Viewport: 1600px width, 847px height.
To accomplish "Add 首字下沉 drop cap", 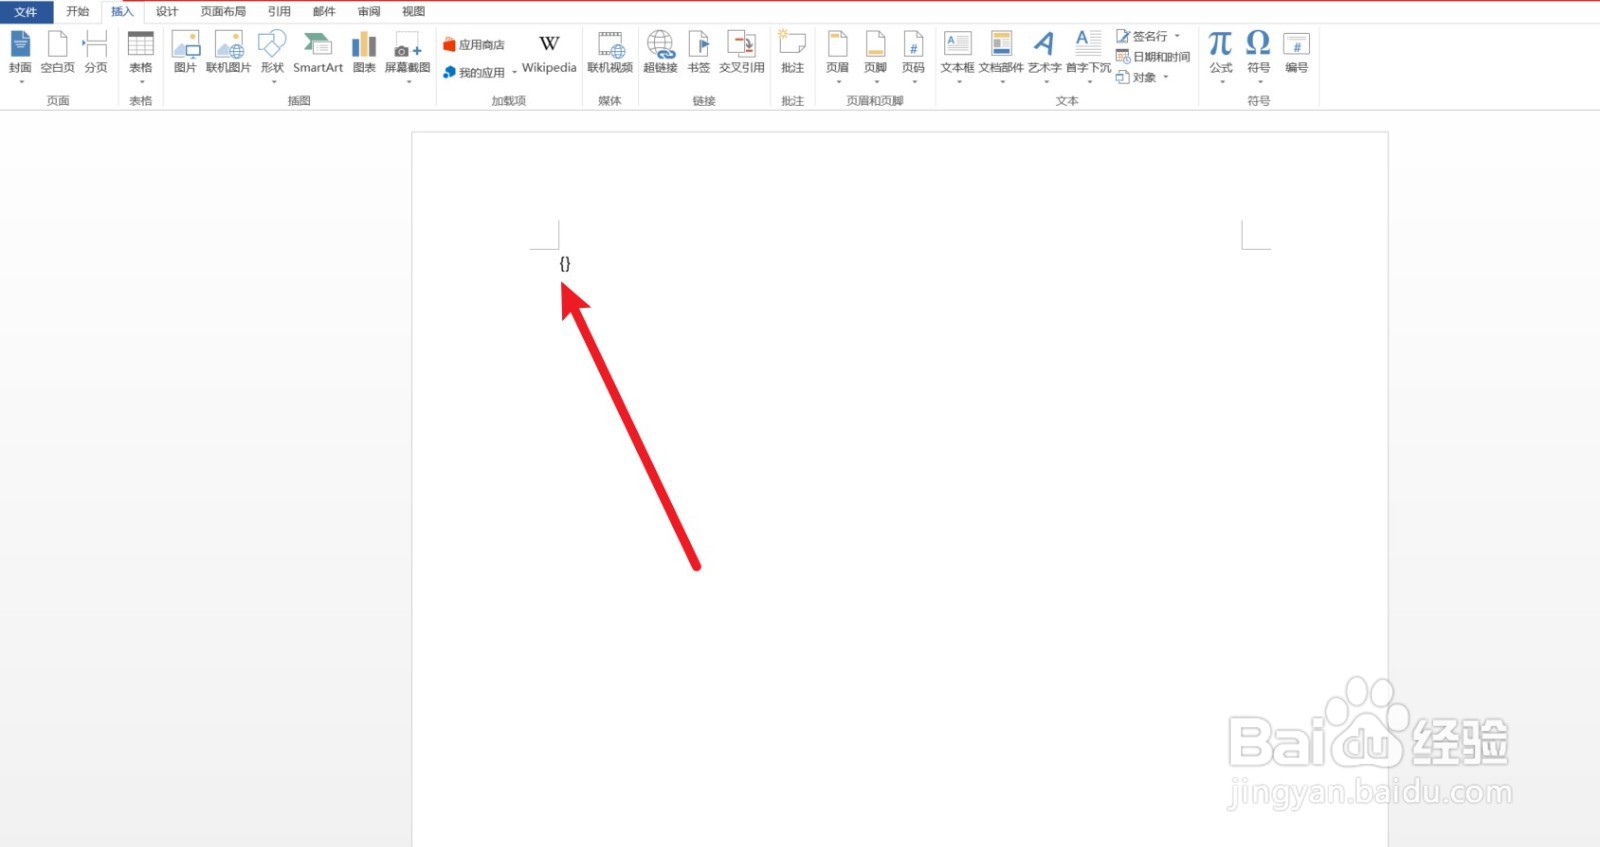I will (x=1088, y=52).
